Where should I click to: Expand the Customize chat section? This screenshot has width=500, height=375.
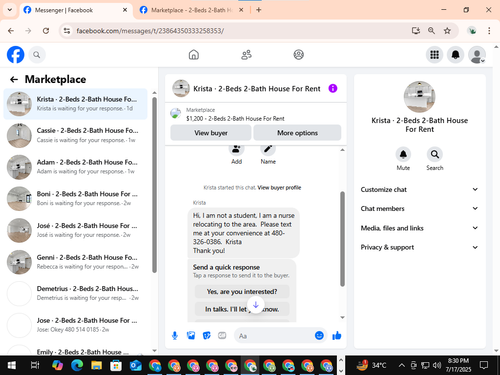(x=419, y=189)
